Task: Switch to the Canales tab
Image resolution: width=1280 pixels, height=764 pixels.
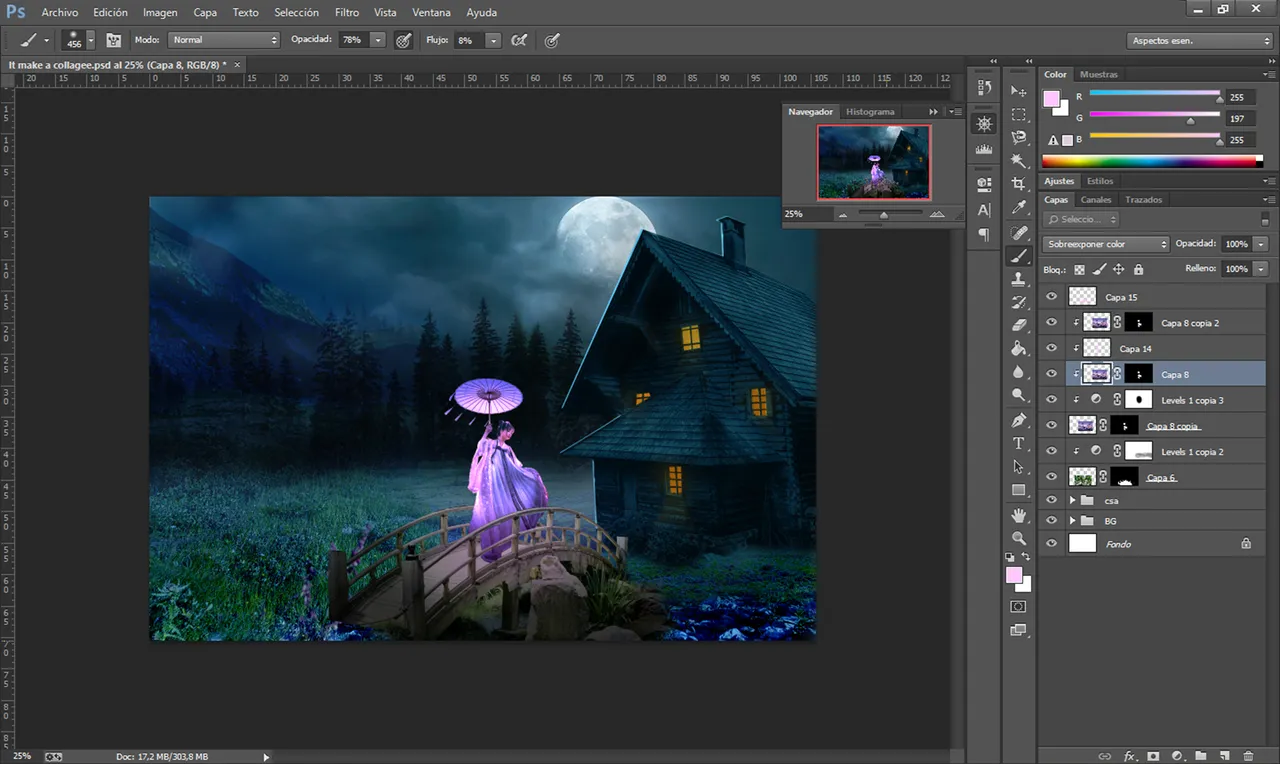Action: (1096, 200)
